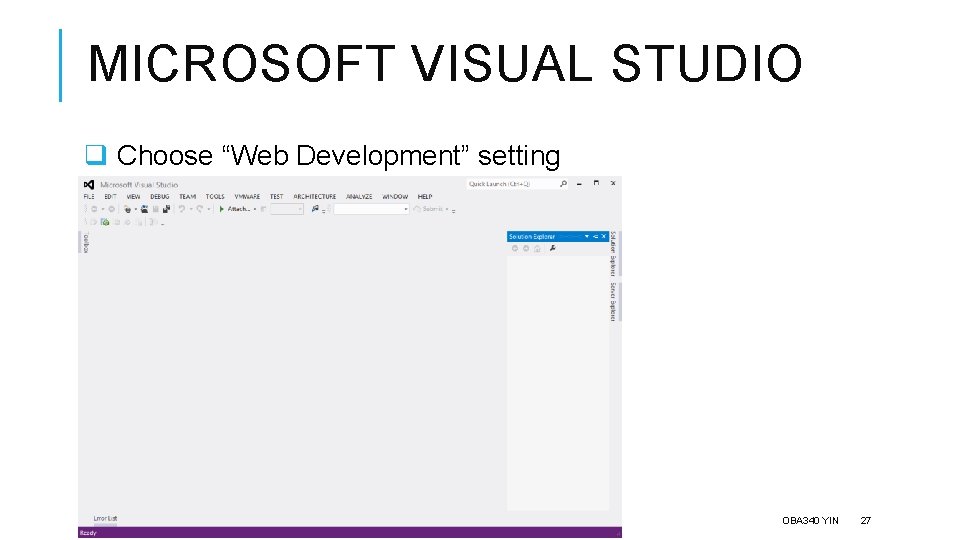Screen dimensions: 960x540
Task: Expand the Redo history dropdown arrow
Action: tap(209, 209)
